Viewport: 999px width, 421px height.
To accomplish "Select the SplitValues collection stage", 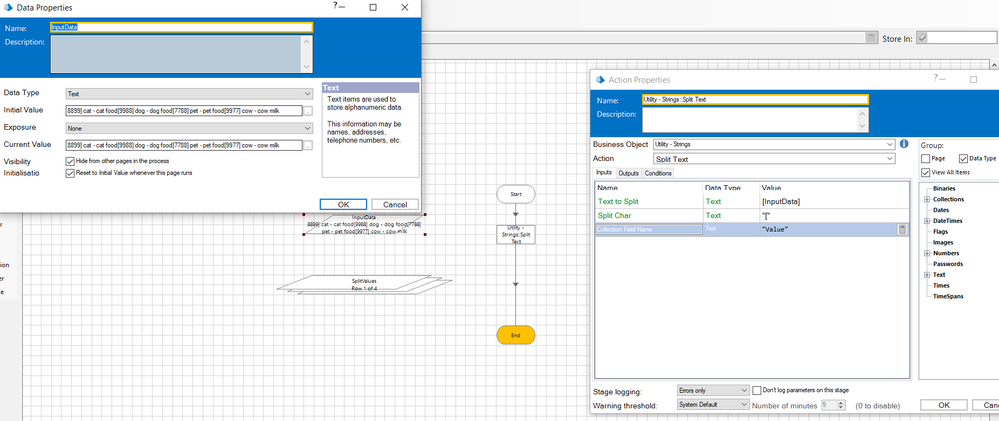I will 364,285.
